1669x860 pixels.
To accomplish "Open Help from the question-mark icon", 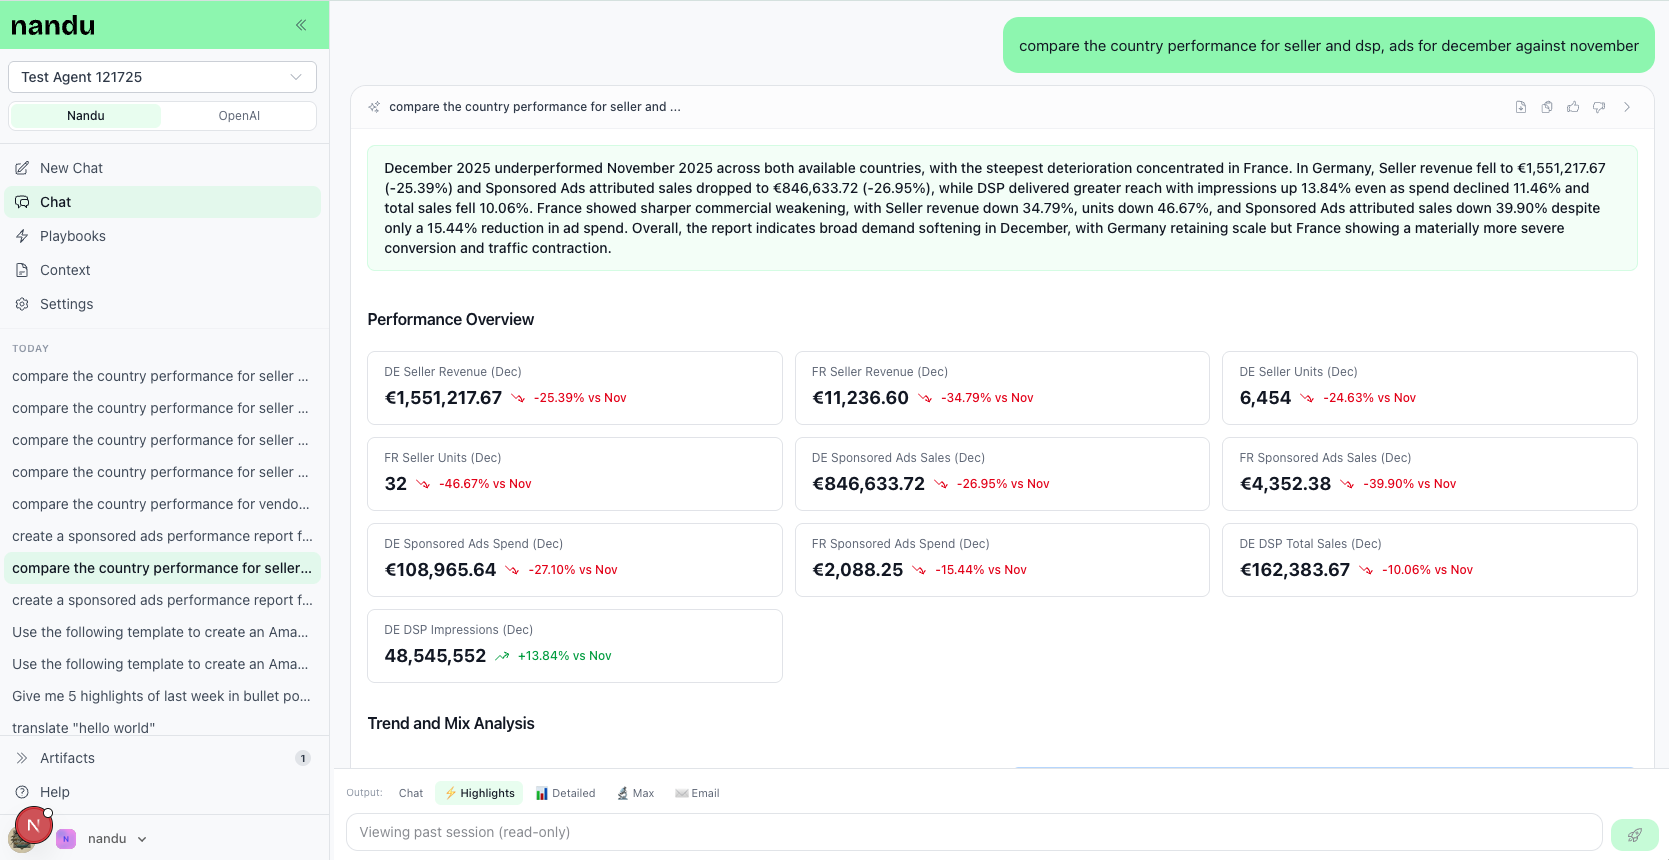I will tap(22, 792).
